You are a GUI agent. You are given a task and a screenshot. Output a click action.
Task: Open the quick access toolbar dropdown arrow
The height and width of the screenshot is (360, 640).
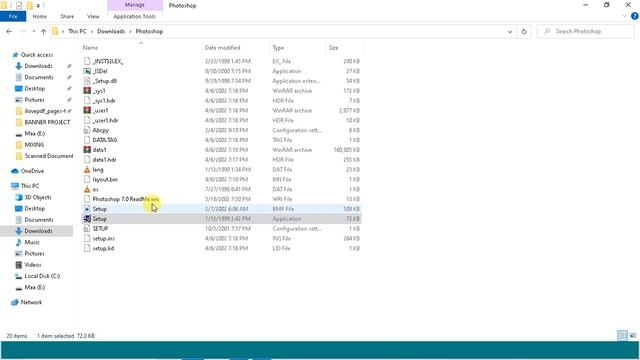[38, 6]
